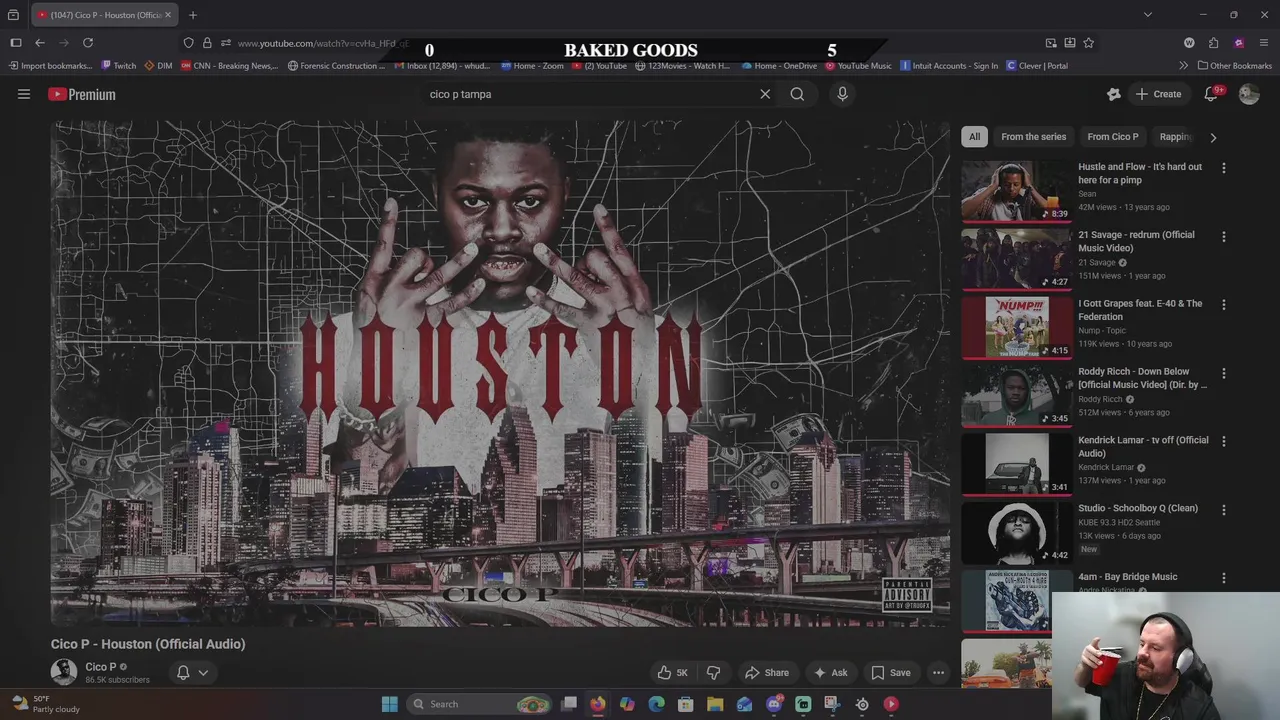
Task: Open 'I Gott Grapes feat. E-40' title
Action: point(1140,310)
